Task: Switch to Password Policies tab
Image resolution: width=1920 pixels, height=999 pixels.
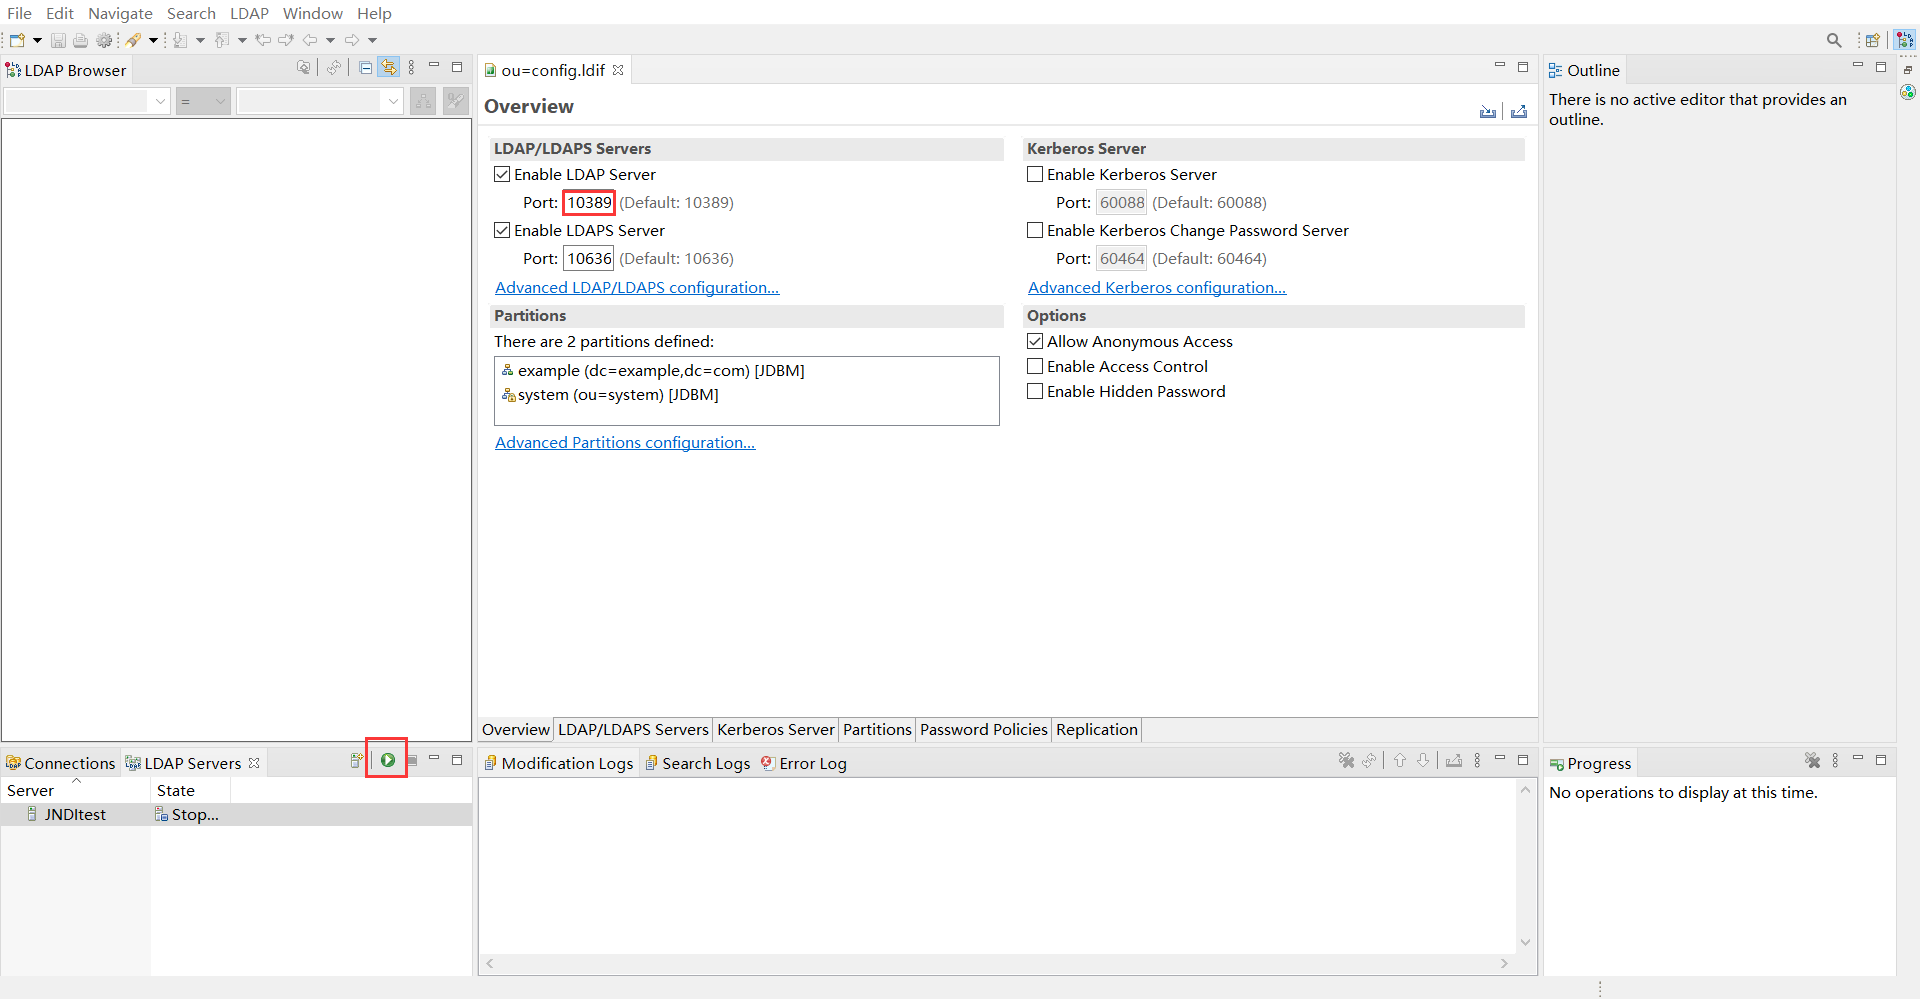Action: tap(984, 729)
